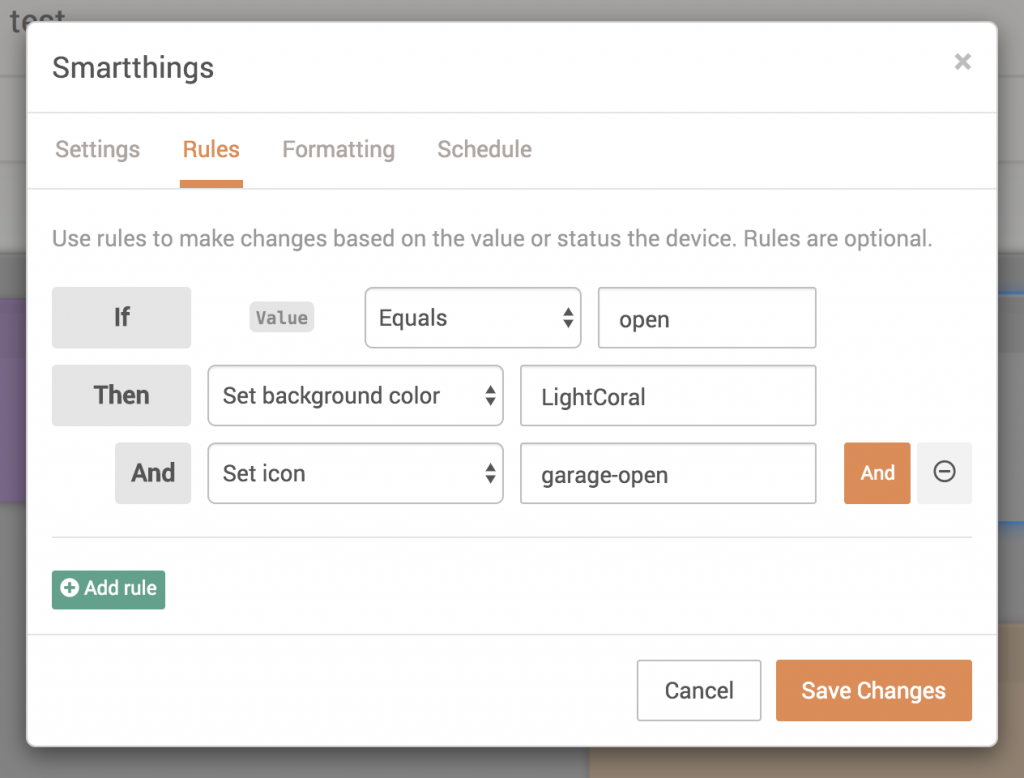
Task: Open the Formatting tab
Action: tap(338, 149)
